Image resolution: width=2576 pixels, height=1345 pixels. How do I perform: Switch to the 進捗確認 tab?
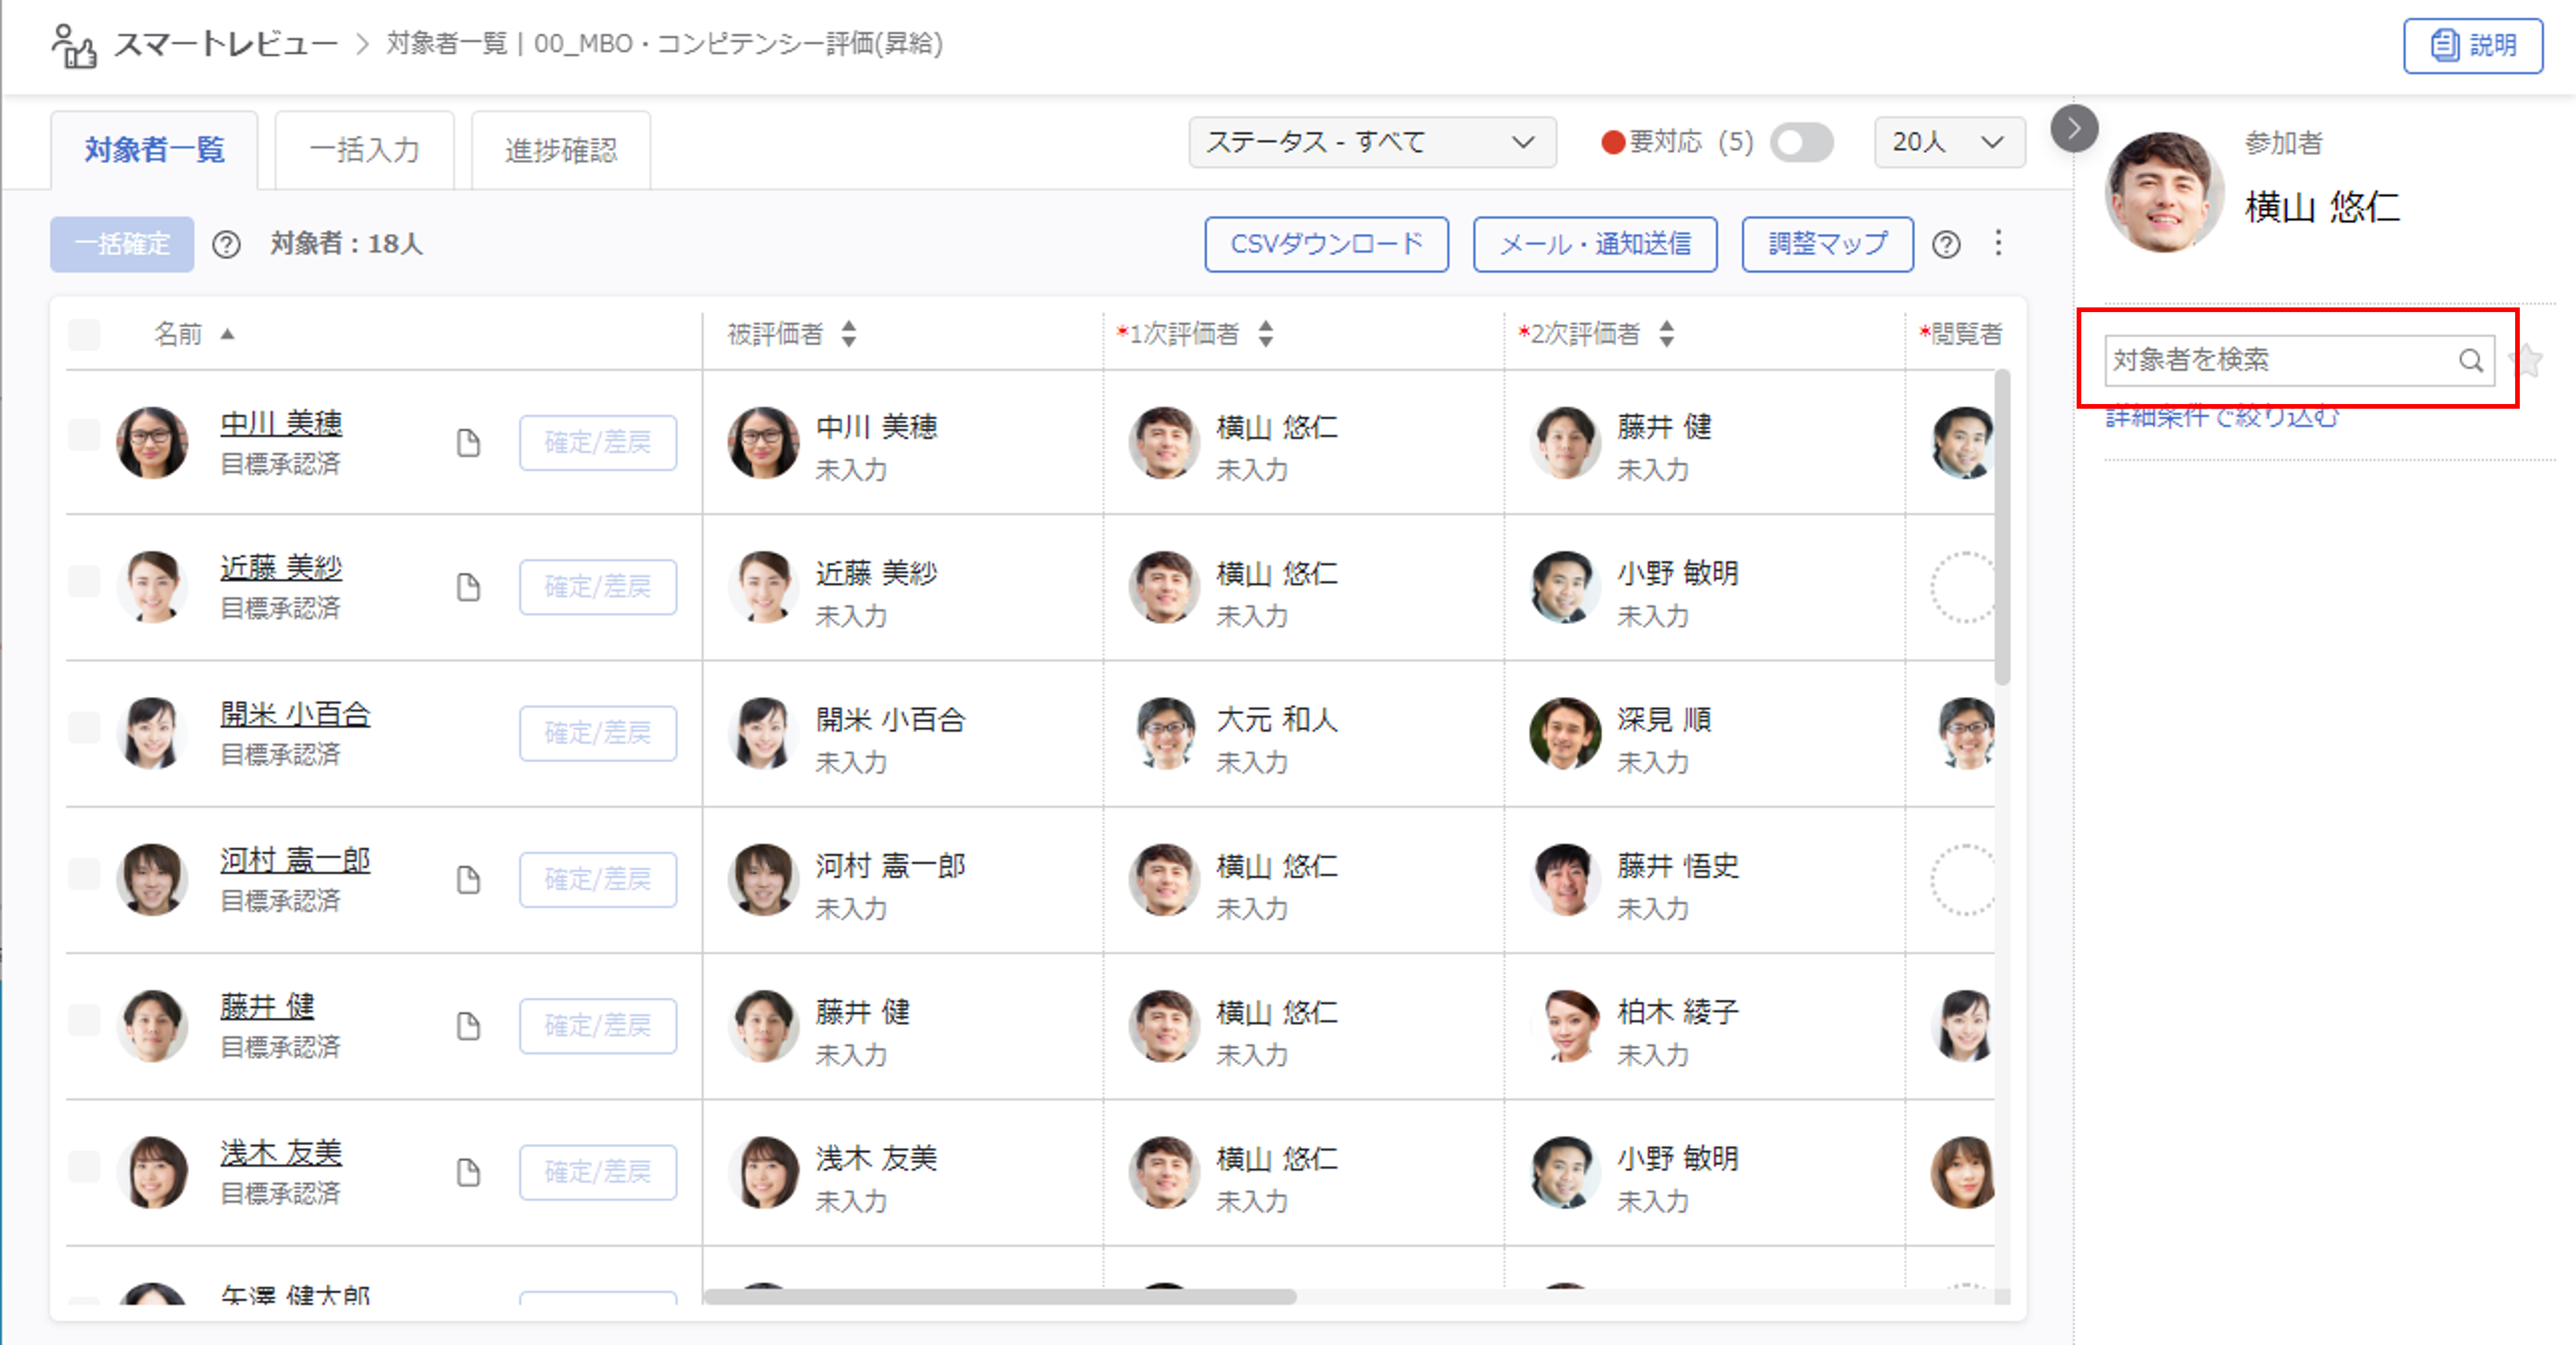point(561,150)
